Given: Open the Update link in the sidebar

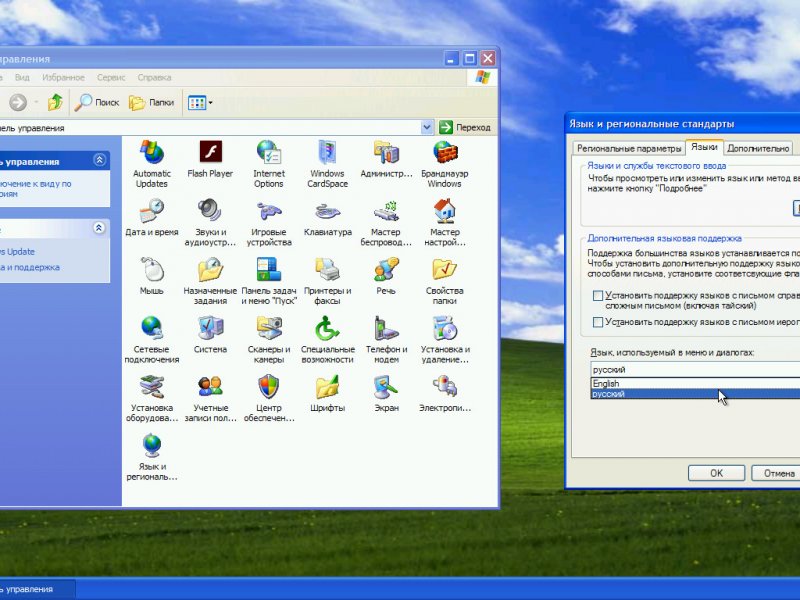Looking at the screenshot, I should pyautogui.click(x=17, y=252).
